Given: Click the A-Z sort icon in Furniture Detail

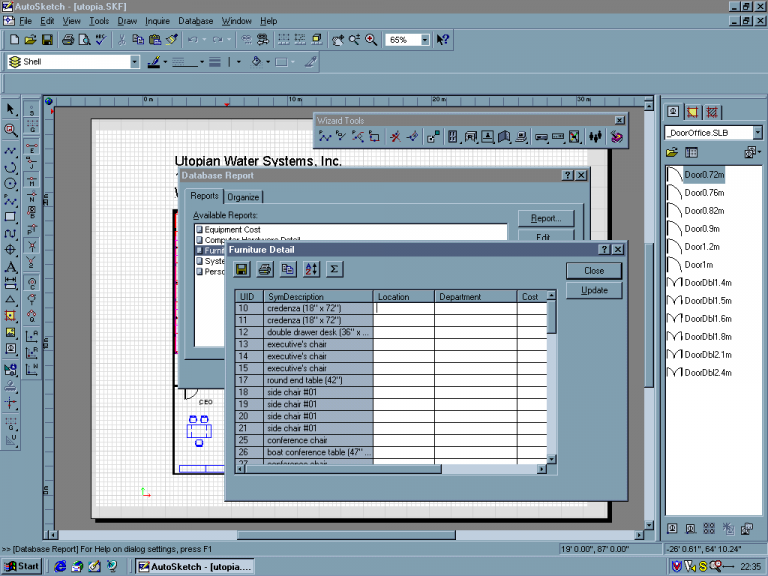Looking at the screenshot, I should (x=311, y=269).
